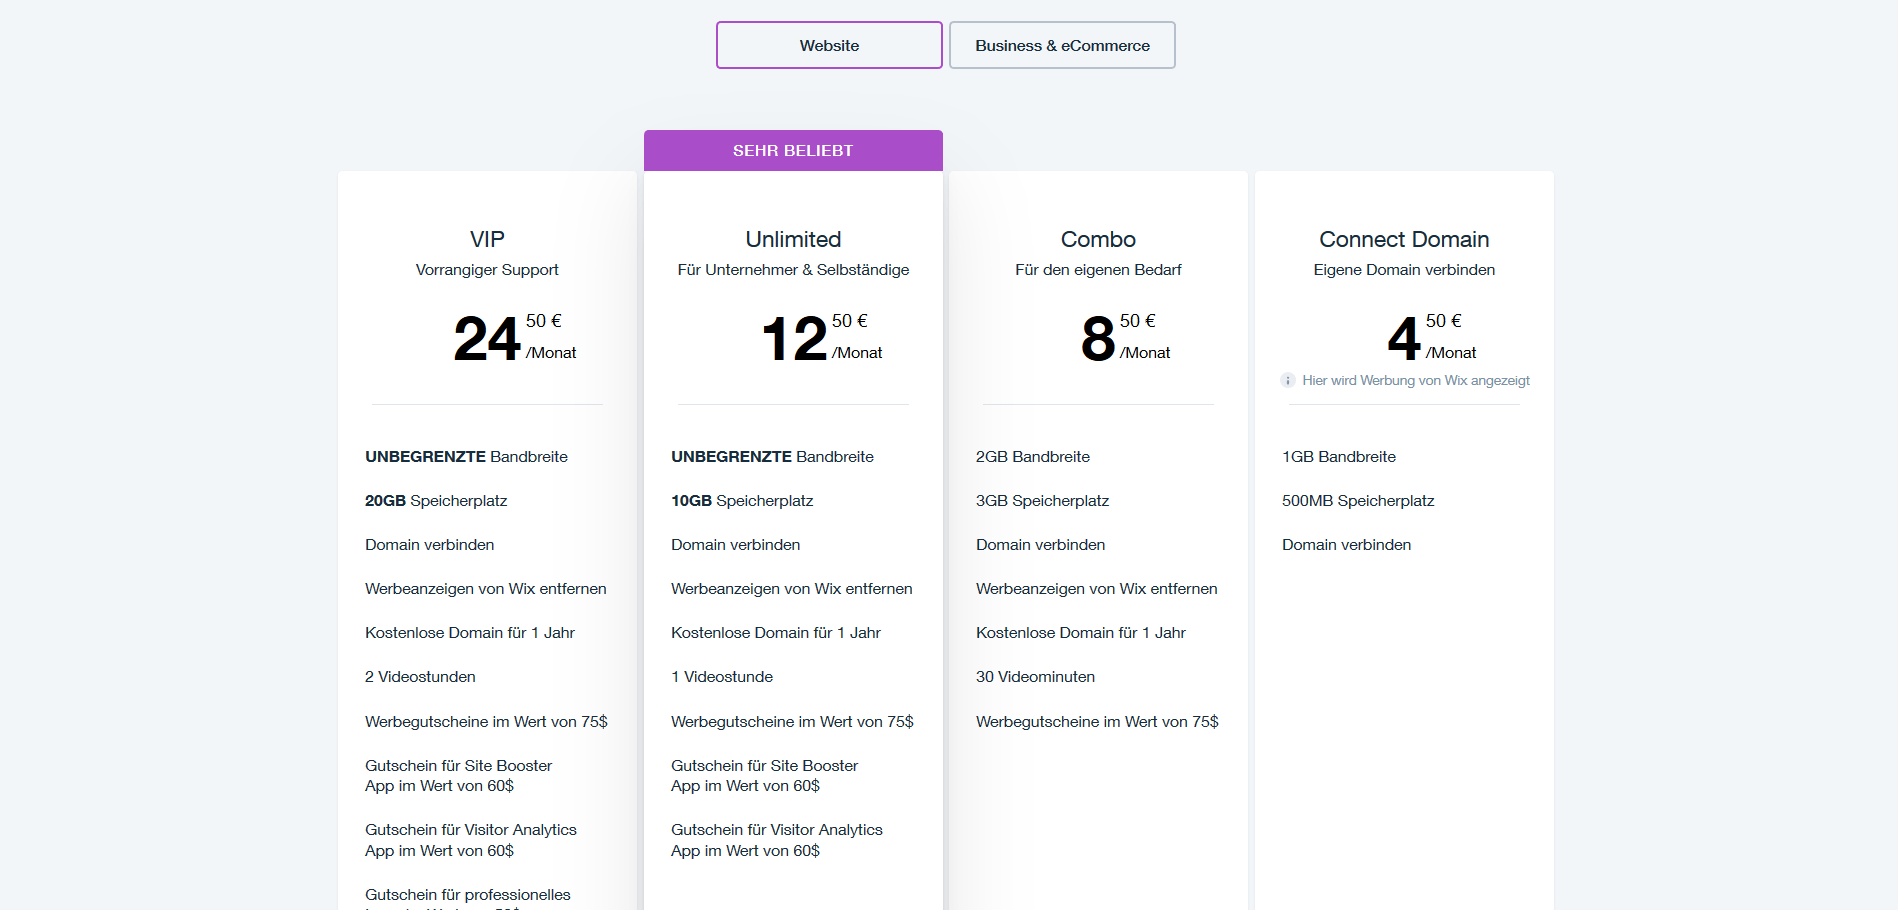Select the Connect Domain plan title

1404,239
